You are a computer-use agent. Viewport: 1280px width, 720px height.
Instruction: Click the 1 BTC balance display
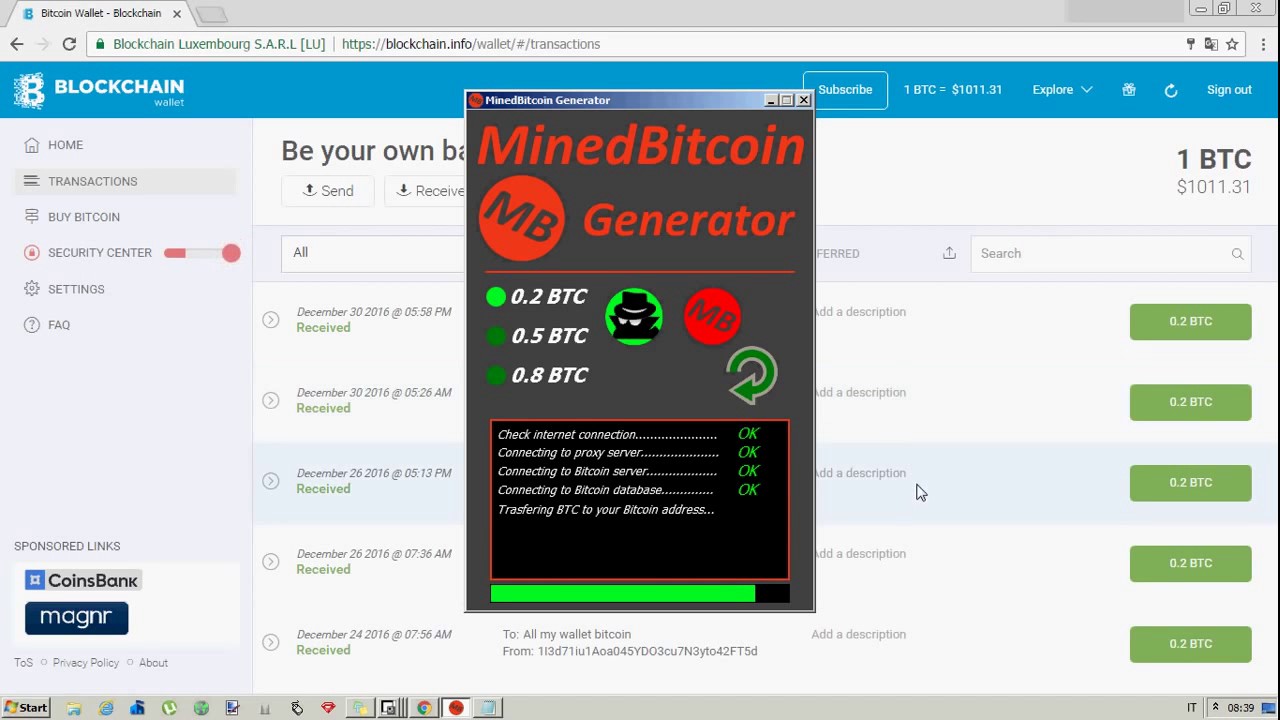(x=1213, y=159)
